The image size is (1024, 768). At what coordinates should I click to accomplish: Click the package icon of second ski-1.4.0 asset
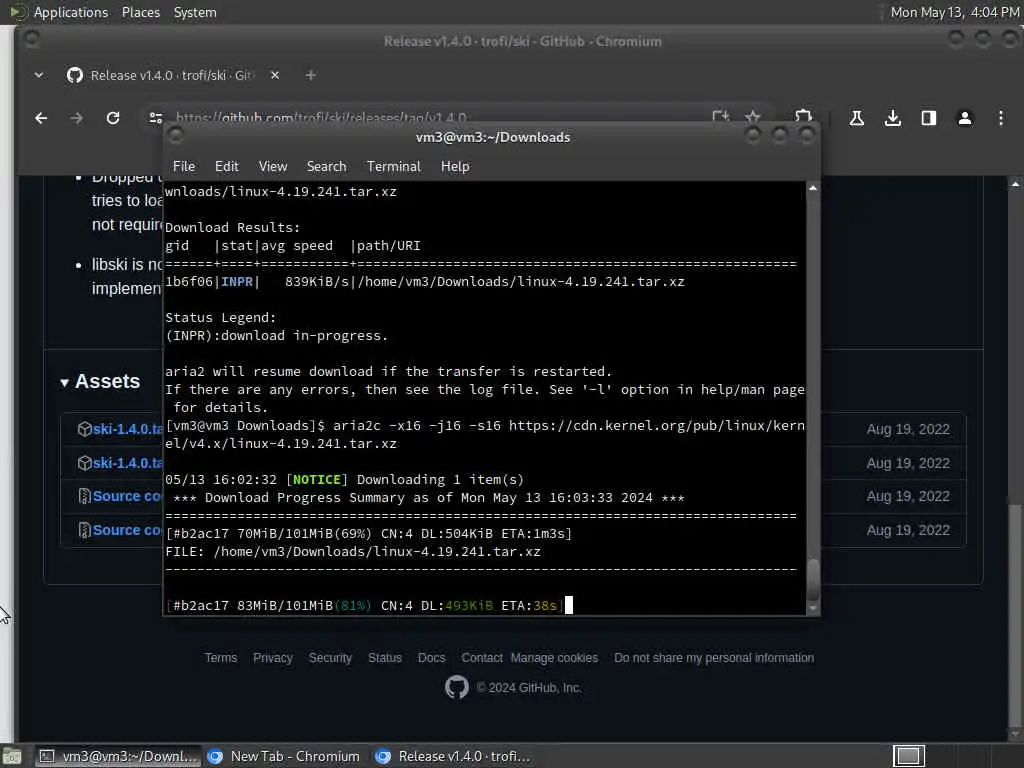pyautogui.click(x=84, y=463)
